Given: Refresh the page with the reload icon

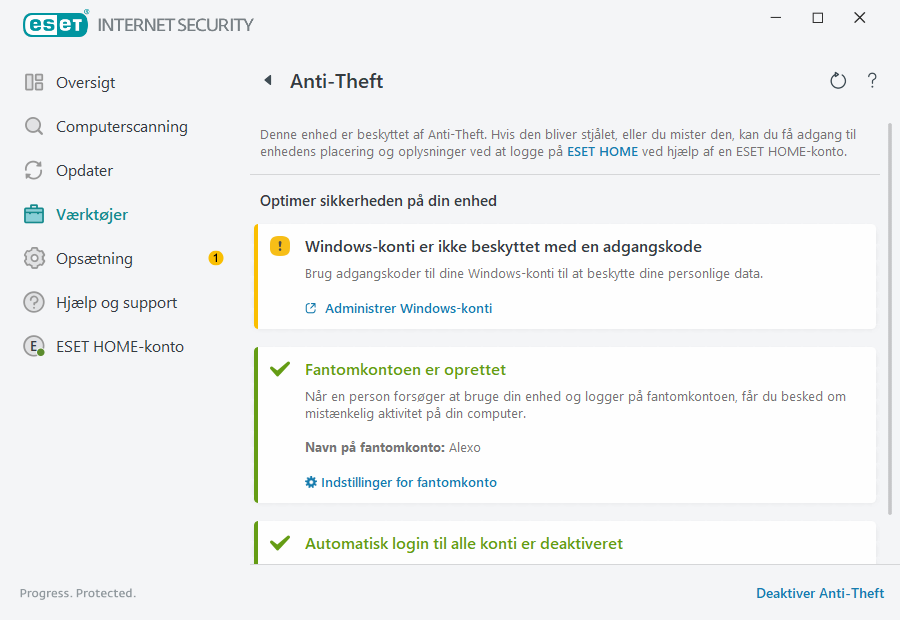Looking at the screenshot, I should tap(838, 80).
